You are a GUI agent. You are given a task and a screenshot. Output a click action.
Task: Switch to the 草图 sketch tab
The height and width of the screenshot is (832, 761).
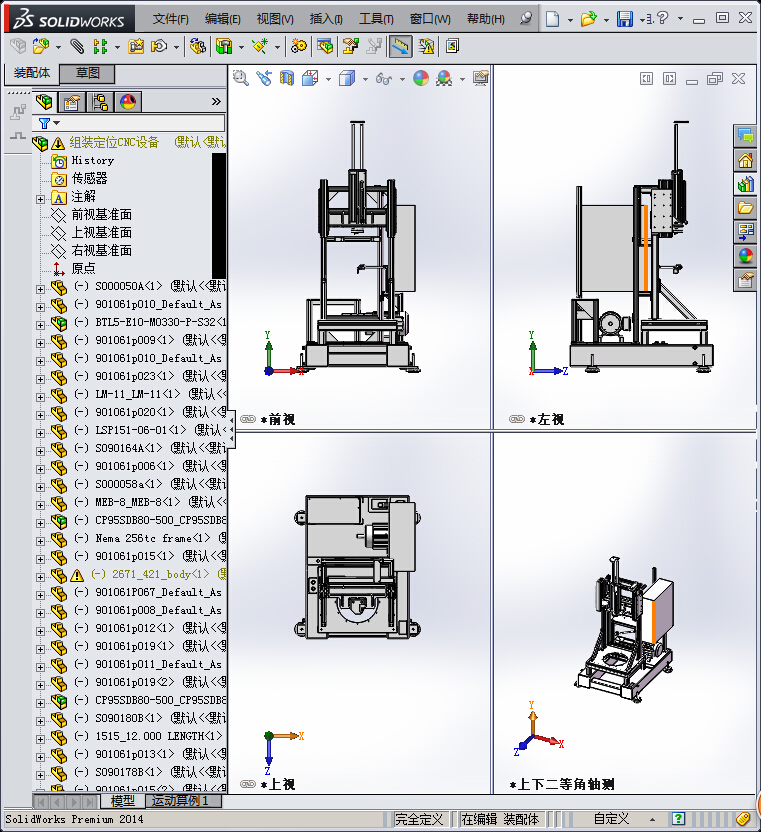87,73
